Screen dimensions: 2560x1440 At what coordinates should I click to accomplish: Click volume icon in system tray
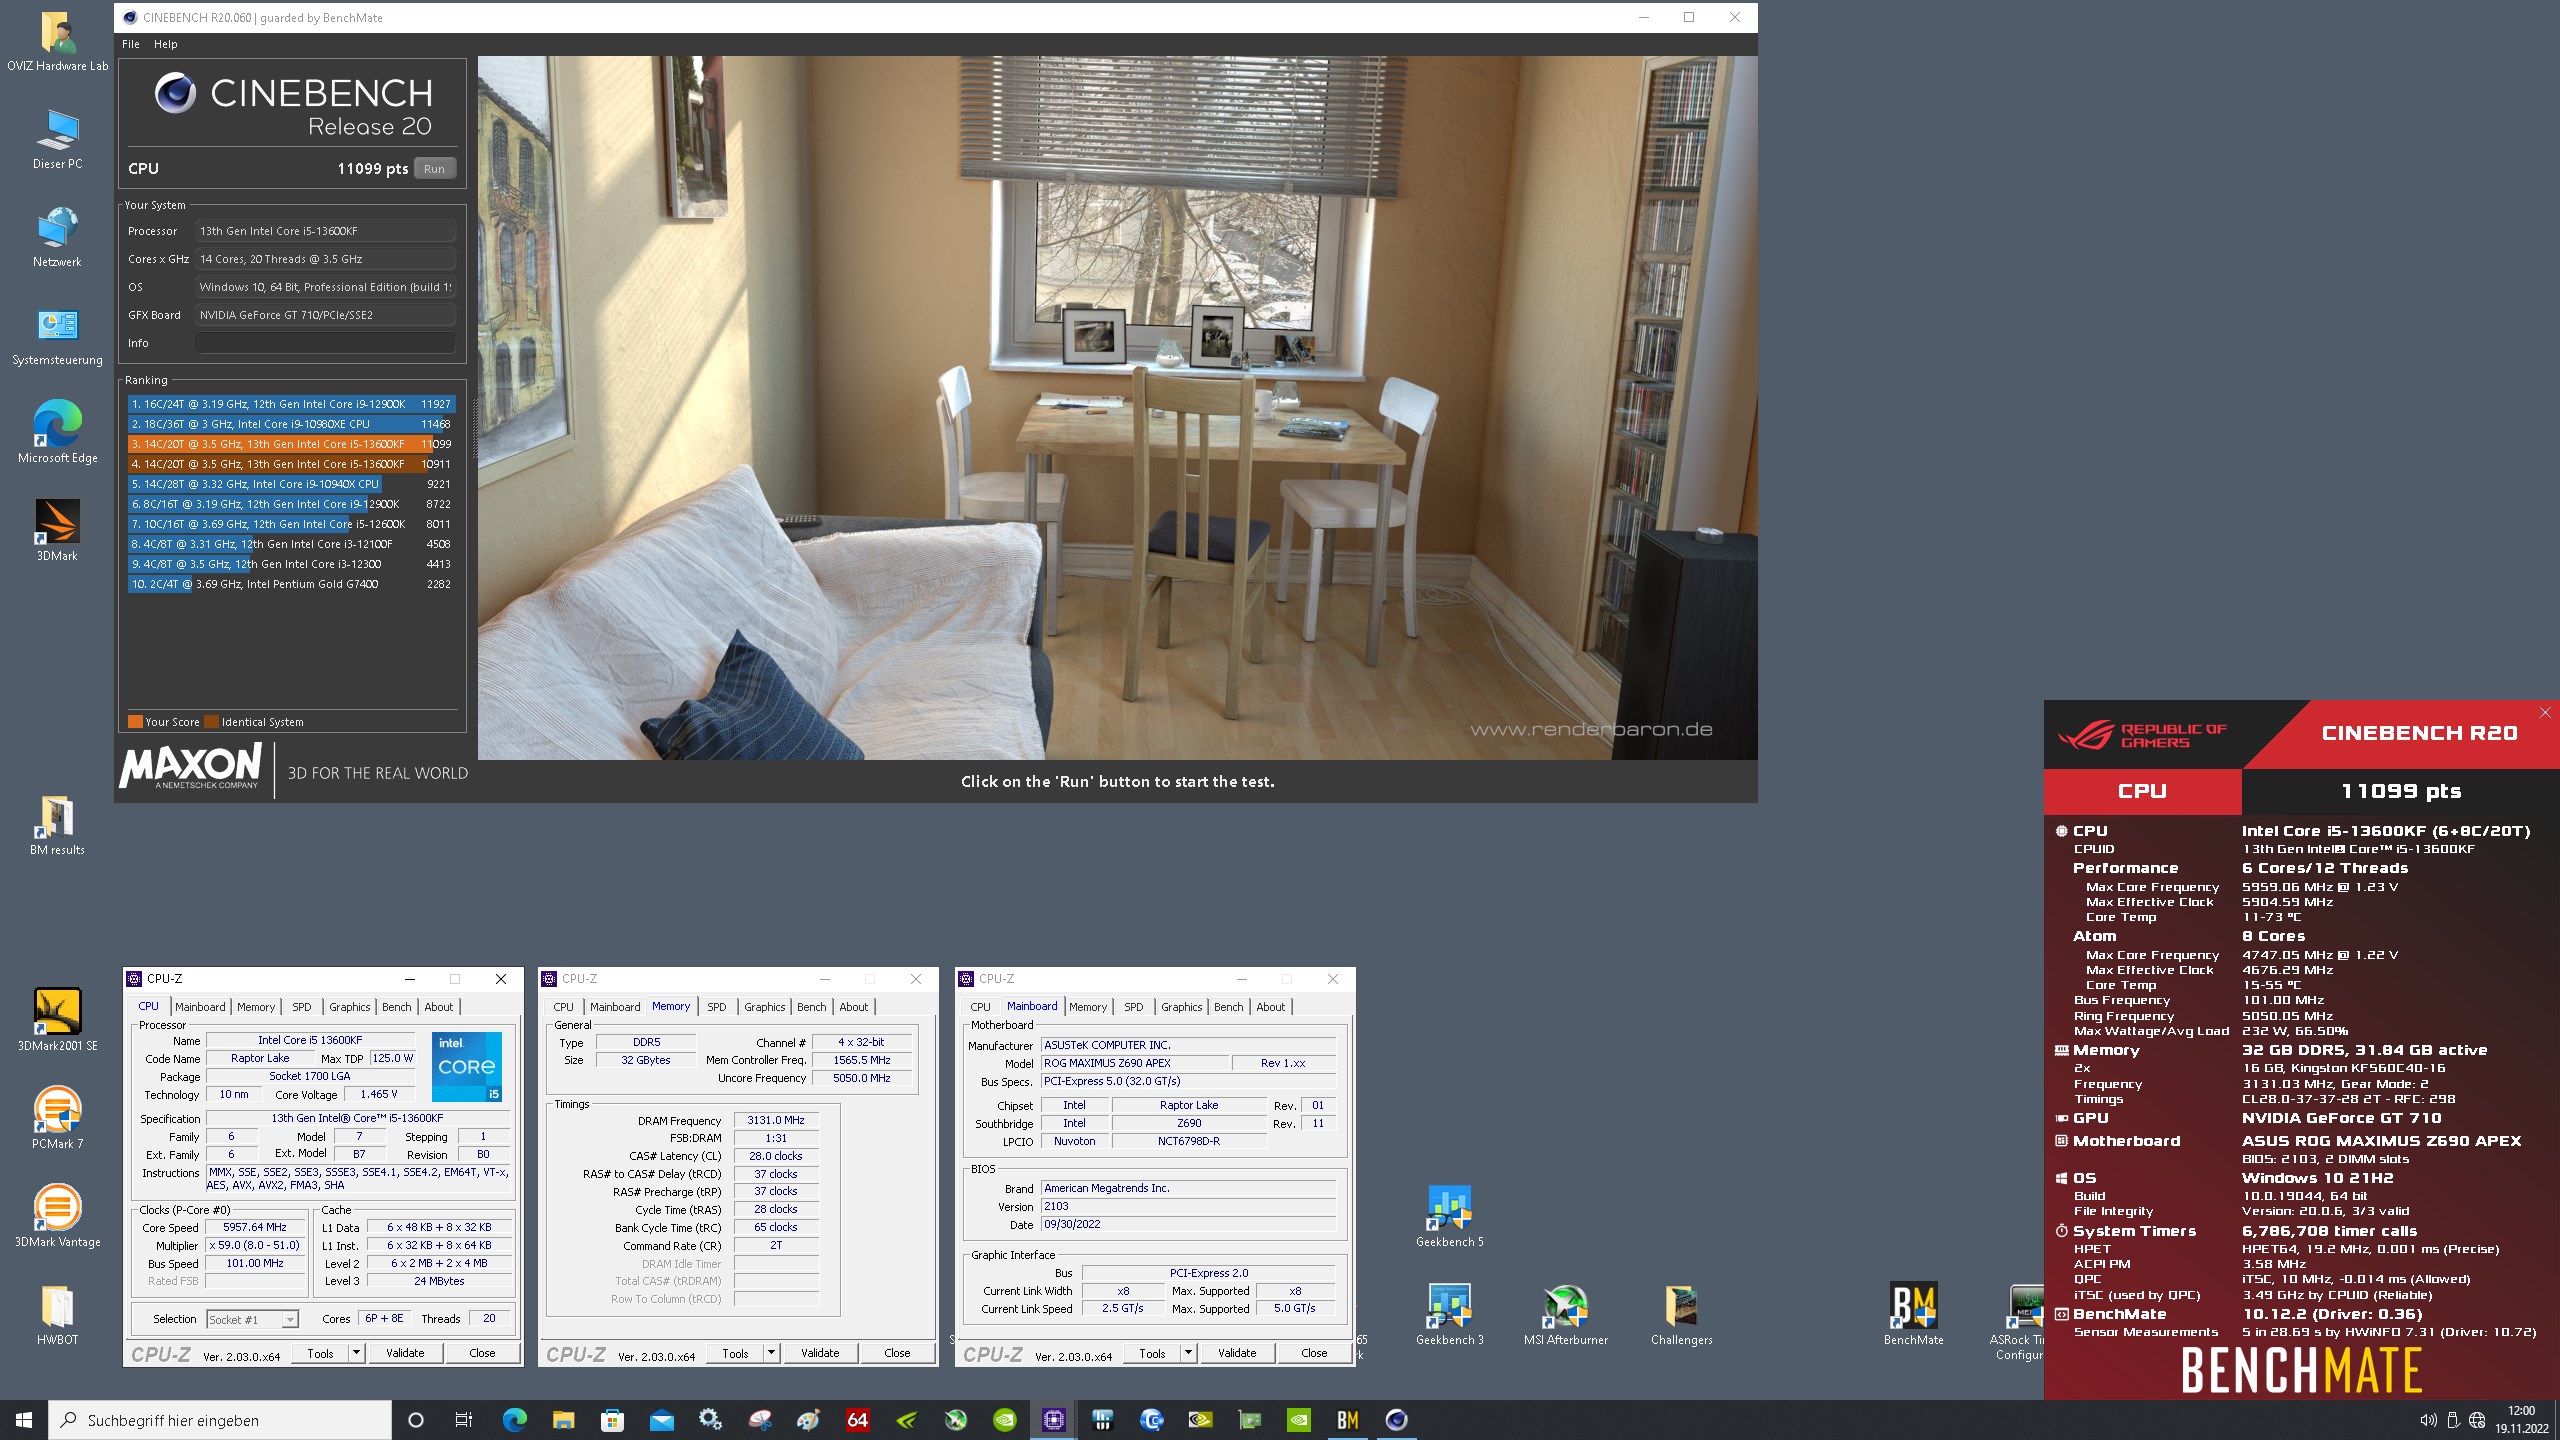tap(2427, 1421)
